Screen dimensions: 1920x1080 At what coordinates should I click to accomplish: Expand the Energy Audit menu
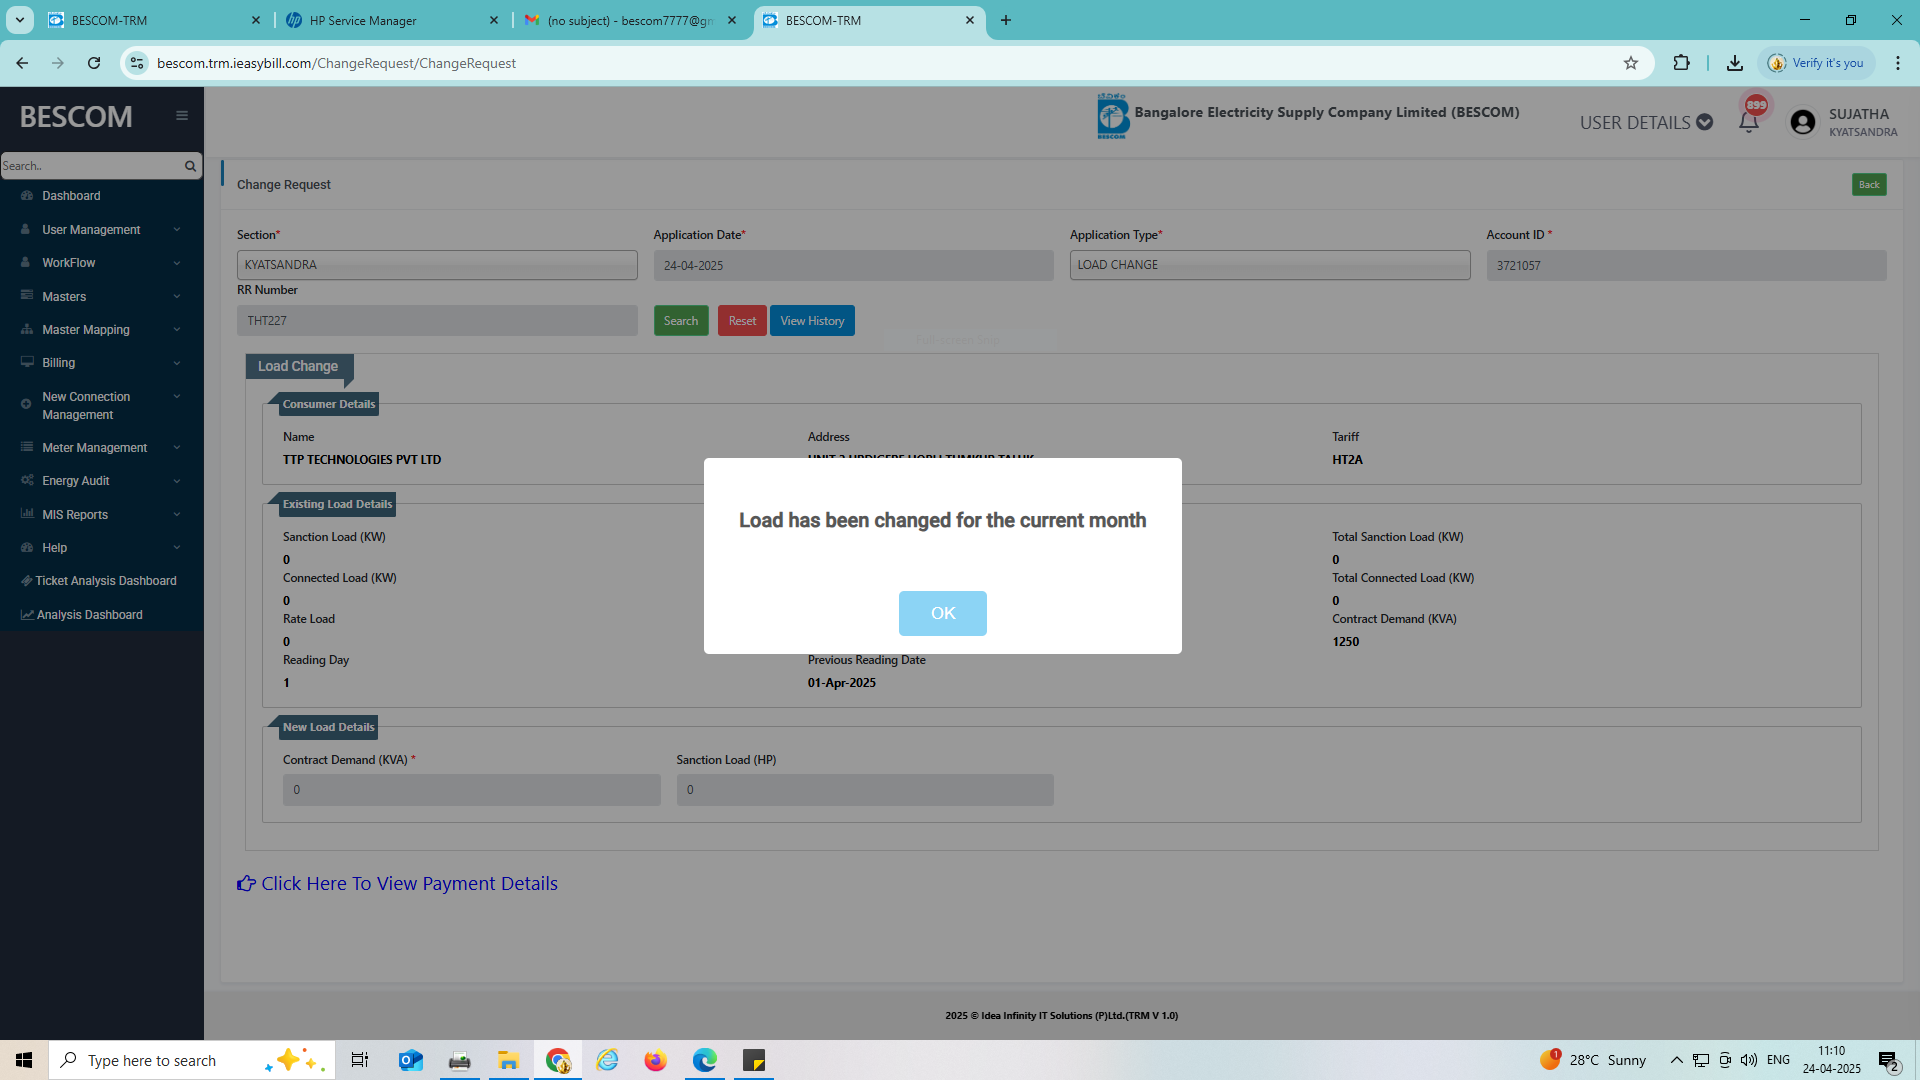pyautogui.click(x=100, y=481)
